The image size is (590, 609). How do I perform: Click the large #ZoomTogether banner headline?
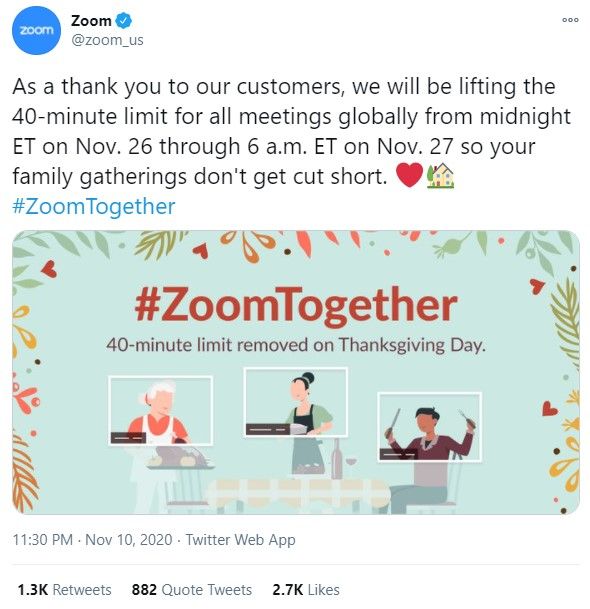tap(296, 306)
